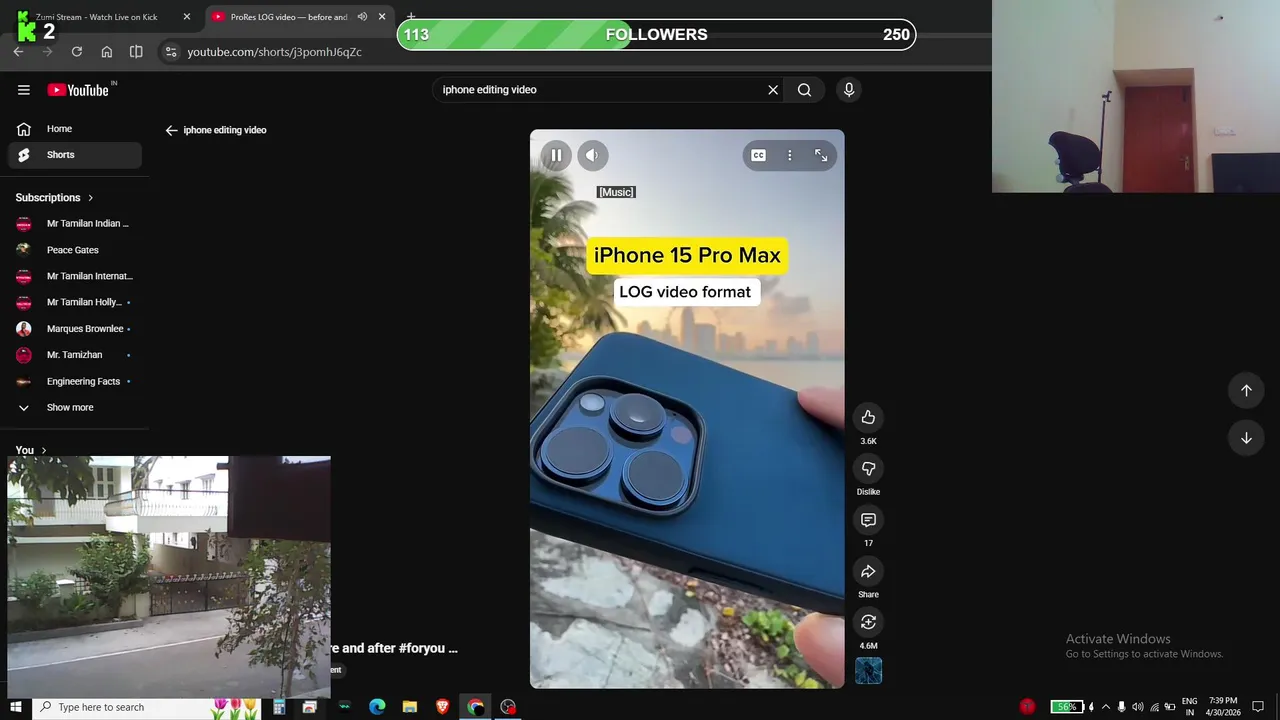Show hidden system tray icons chevron
This screenshot has width=1280, height=720.
click(x=1106, y=707)
